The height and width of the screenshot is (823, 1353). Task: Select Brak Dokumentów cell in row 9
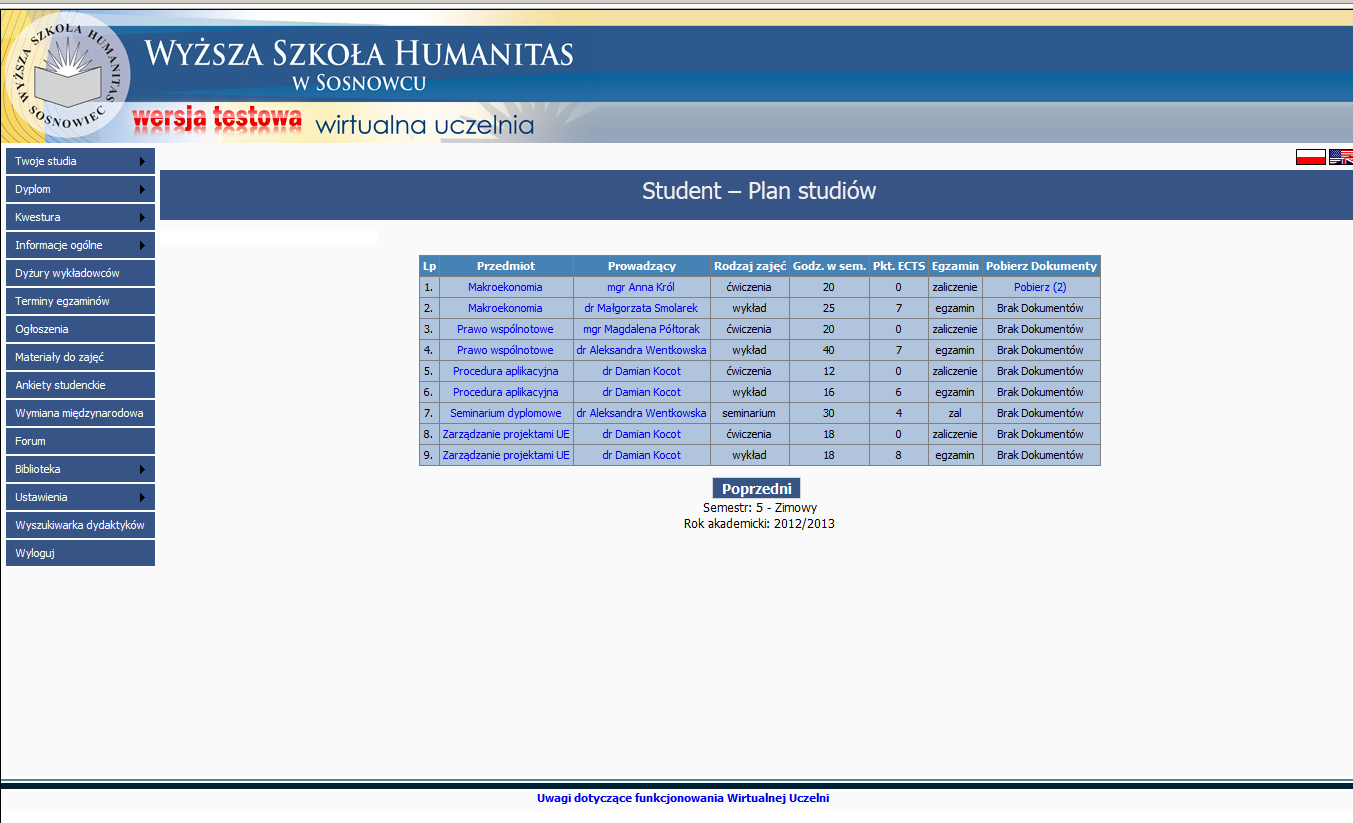click(1041, 455)
